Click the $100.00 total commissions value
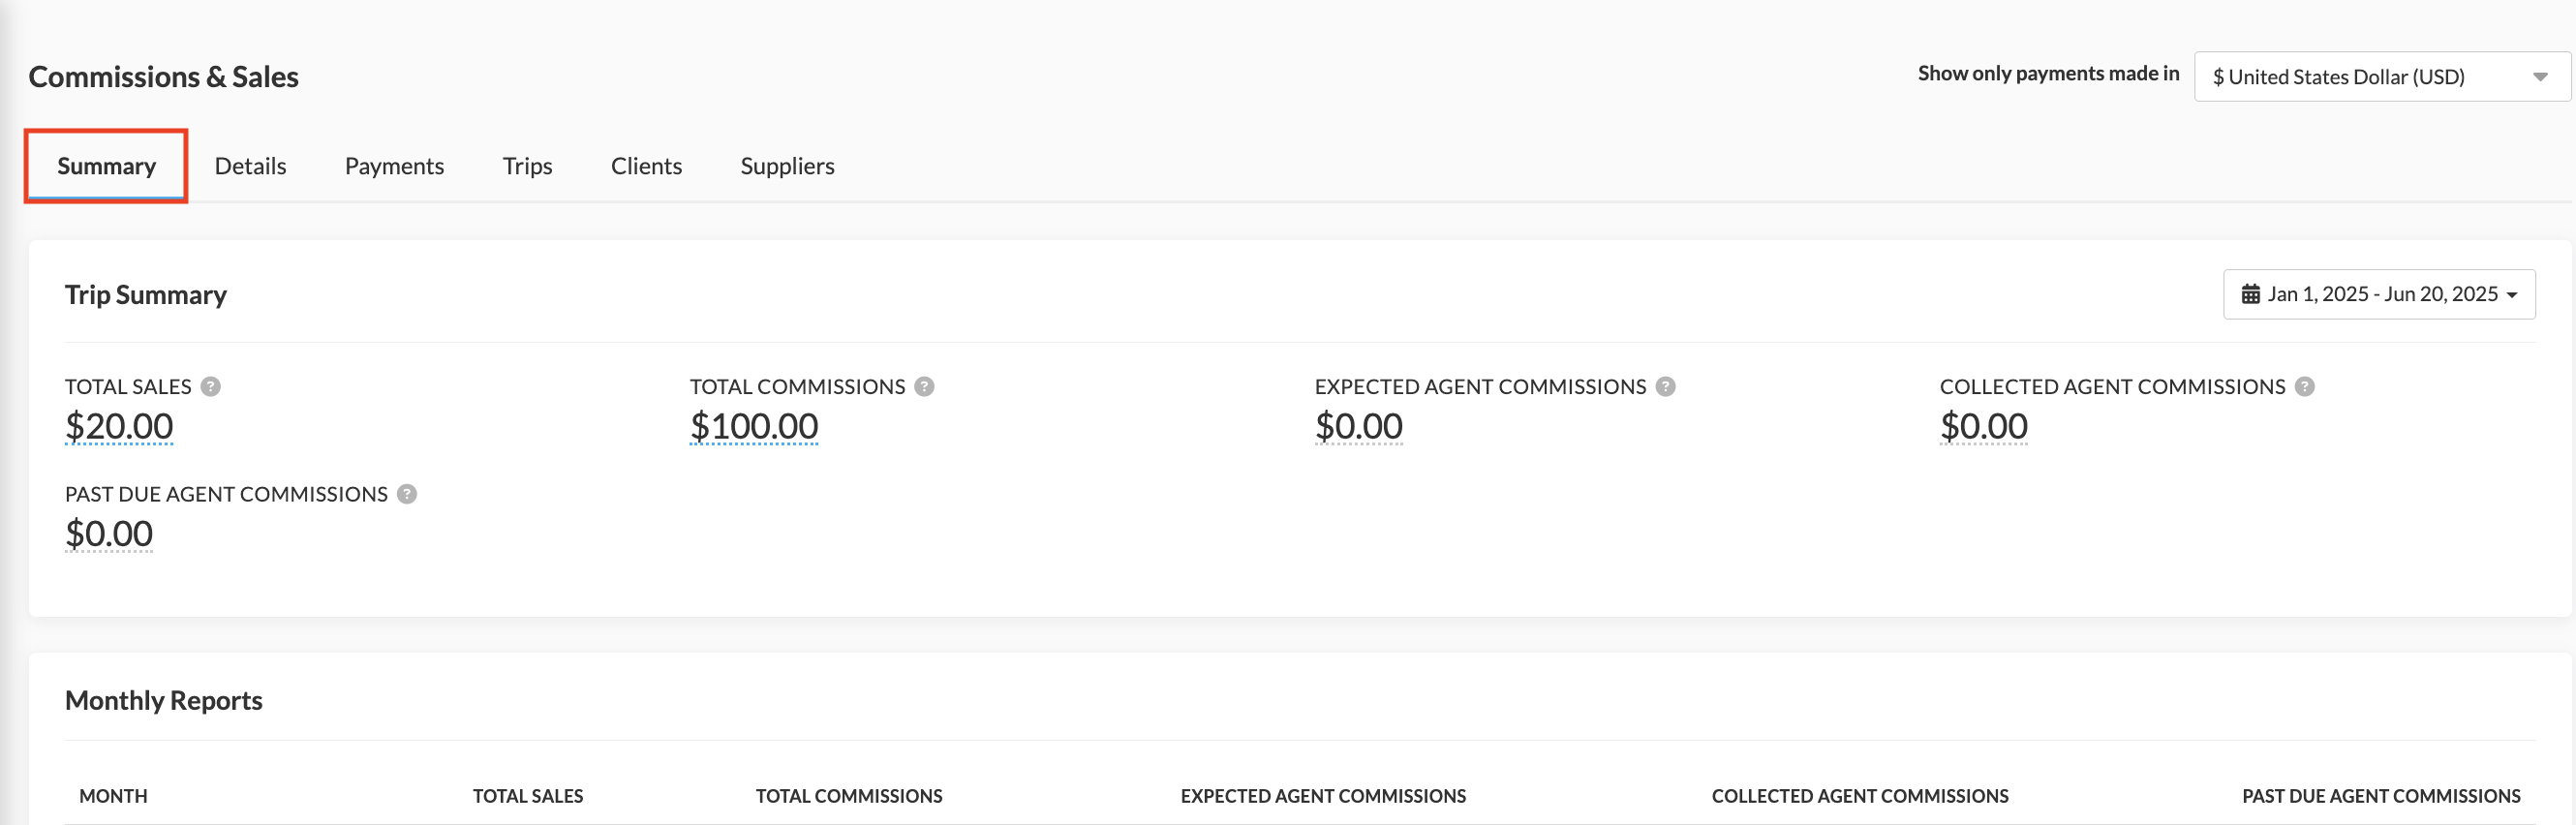 coord(754,427)
